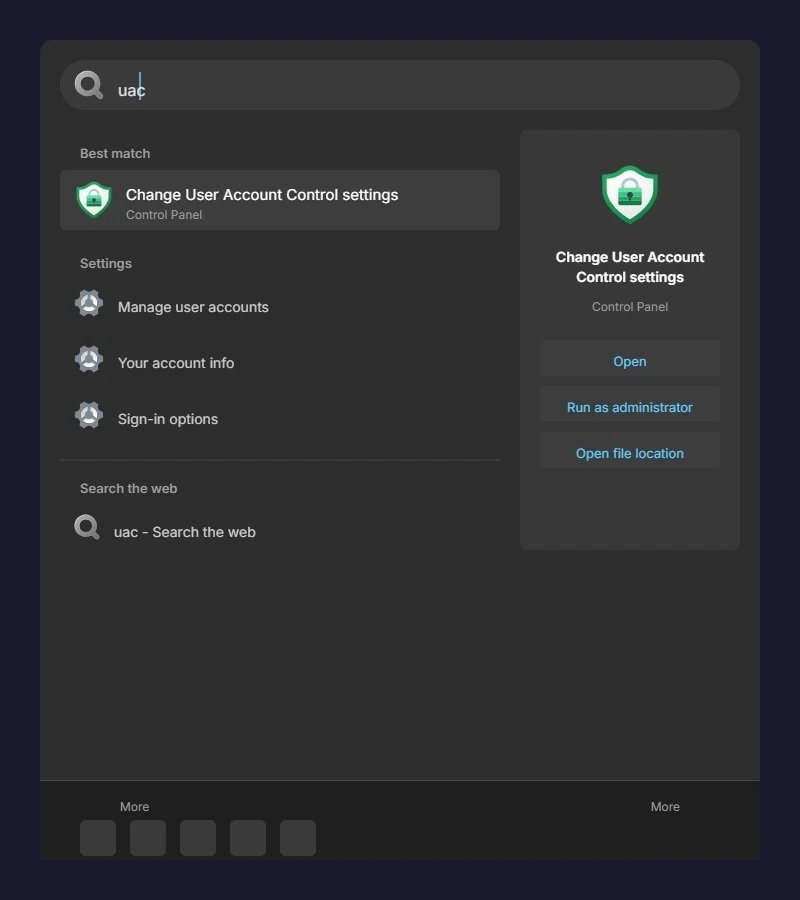Click the "Search the web" section header
The height and width of the screenshot is (900, 800).
(129, 488)
